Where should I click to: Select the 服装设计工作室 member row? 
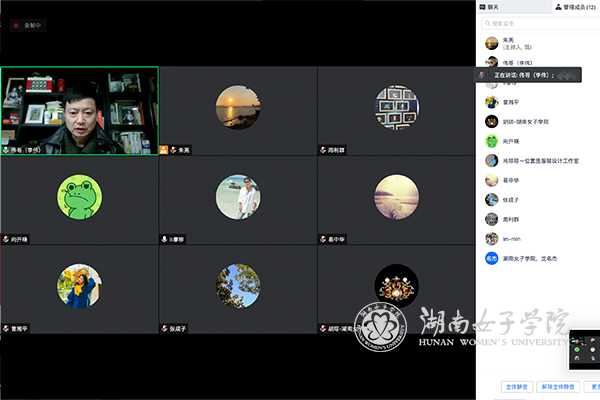pyautogui.click(x=538, y=161)
